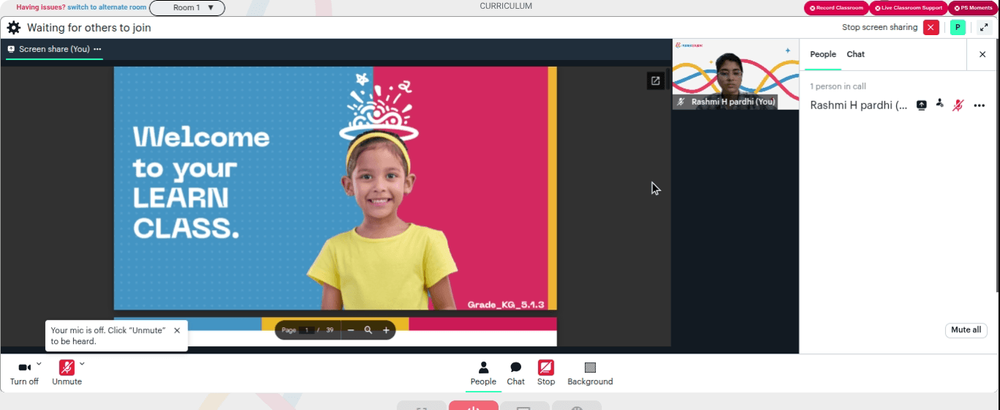Click switch to alternate room link
The width and height of the screenshot is (1000, 410).
pyautogui.click(x=107, y=8)
